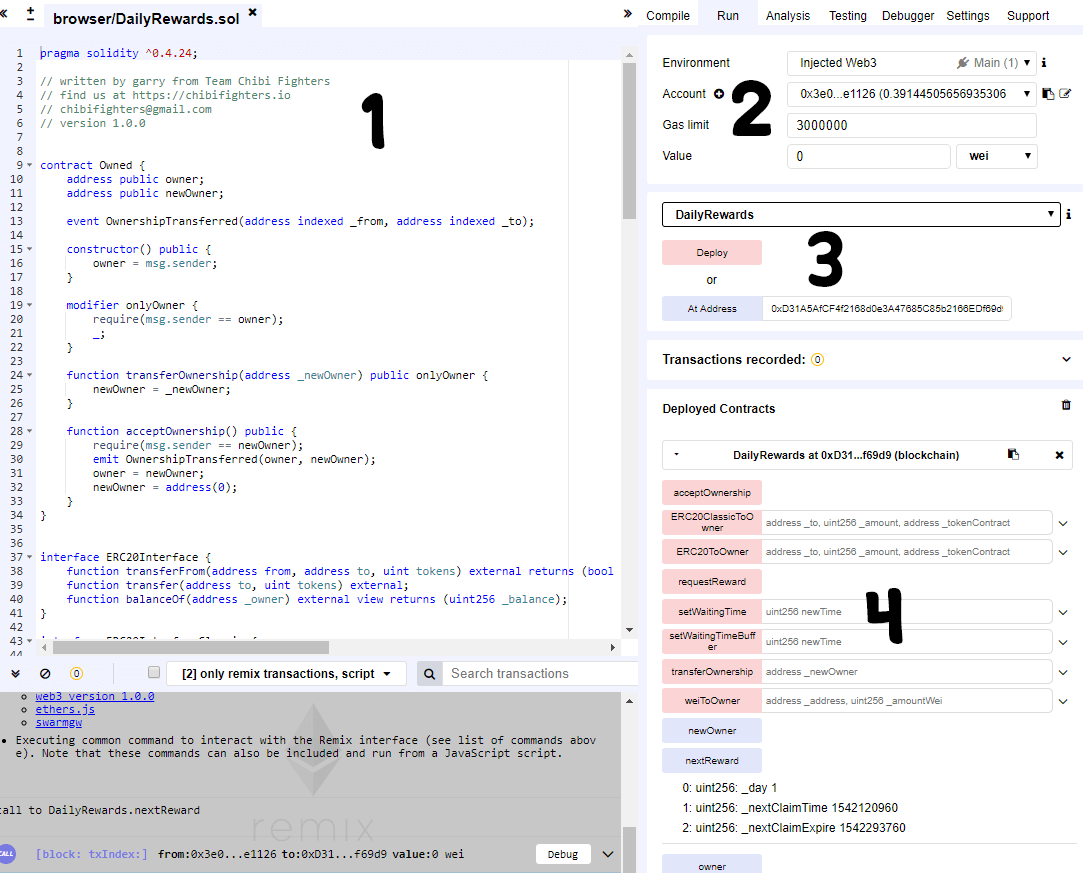The image size is (1083, 873).
Task: Fold the contract Owned code block
Action: click(29, 165)
